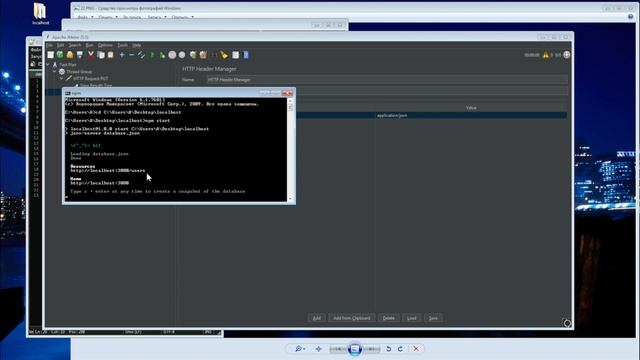The image size is (640, 360).
Task: Open the localhost folder on desktop
Action: 40,14
